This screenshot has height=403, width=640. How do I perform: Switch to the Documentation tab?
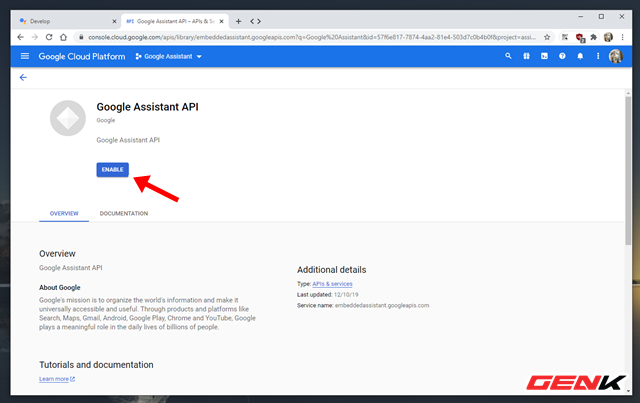(x=124, y=213)
